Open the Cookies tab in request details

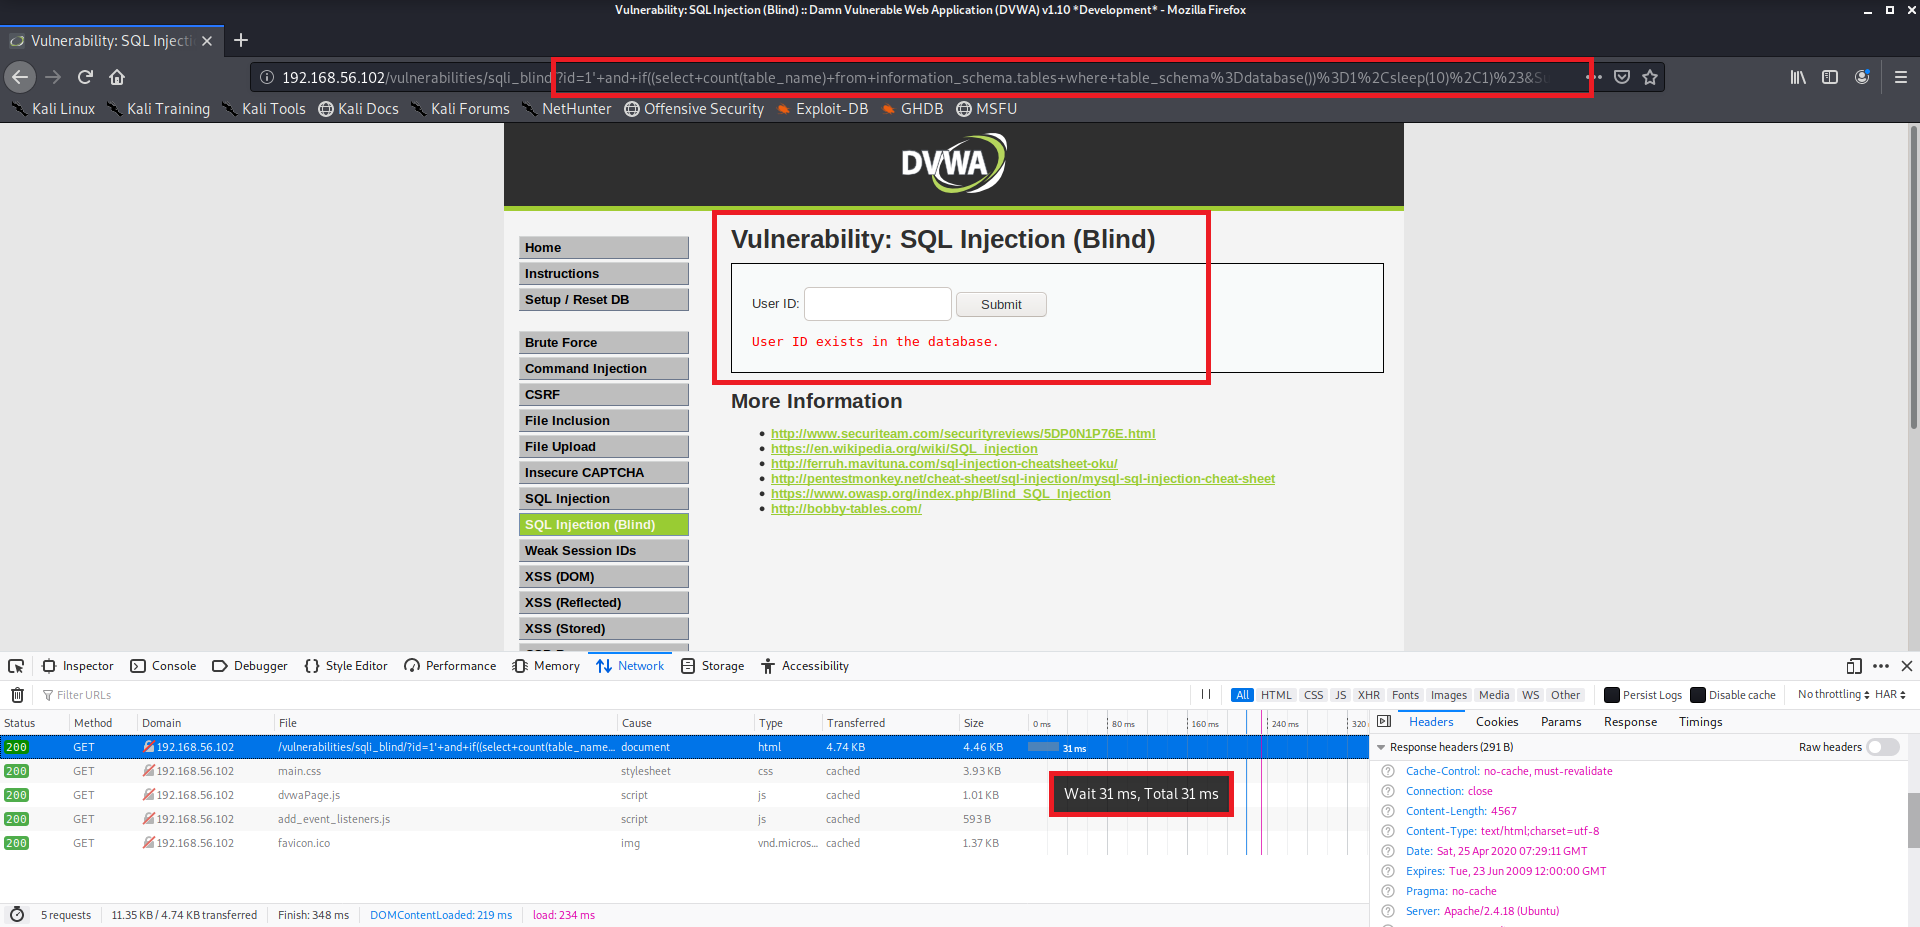pos(1496,722)
